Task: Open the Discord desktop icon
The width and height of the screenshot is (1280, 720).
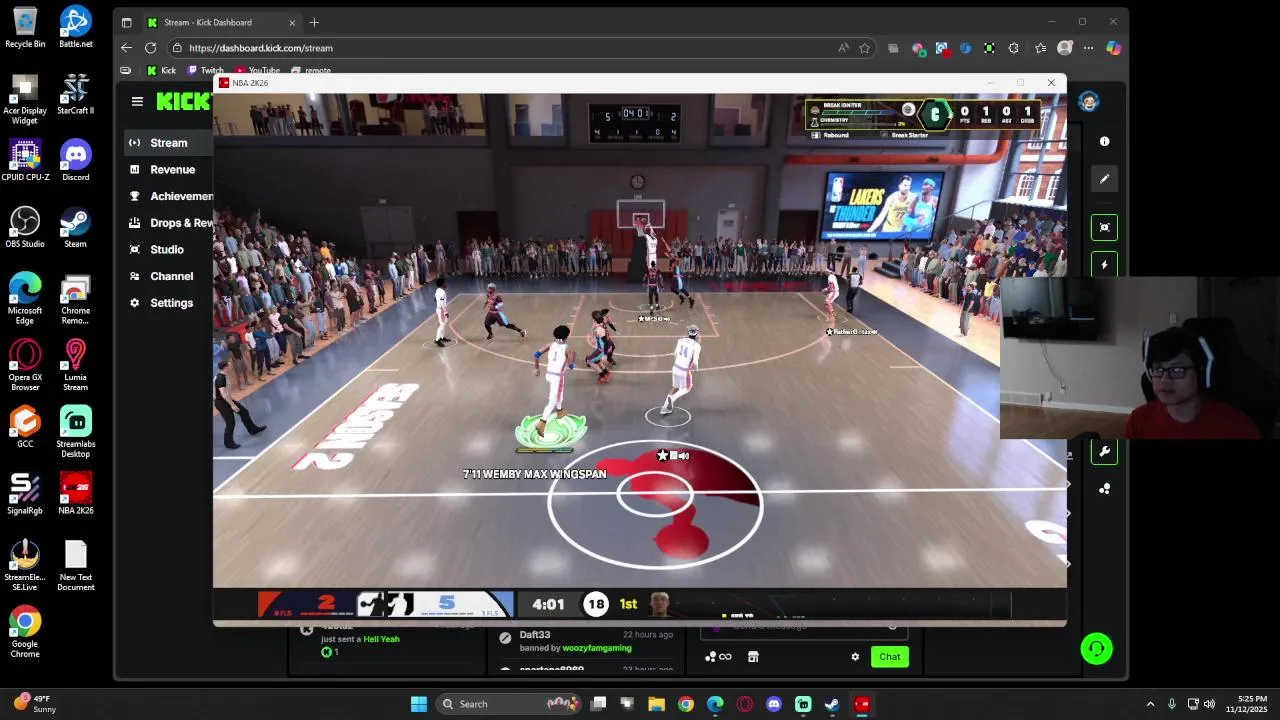Action: [x=75, y=161]
